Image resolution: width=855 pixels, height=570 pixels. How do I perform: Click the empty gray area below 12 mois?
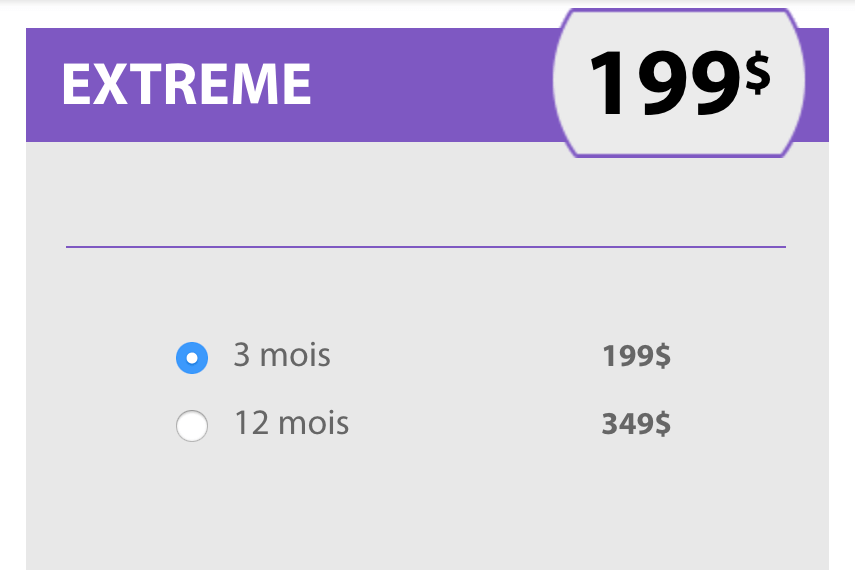tap(425, 510)
